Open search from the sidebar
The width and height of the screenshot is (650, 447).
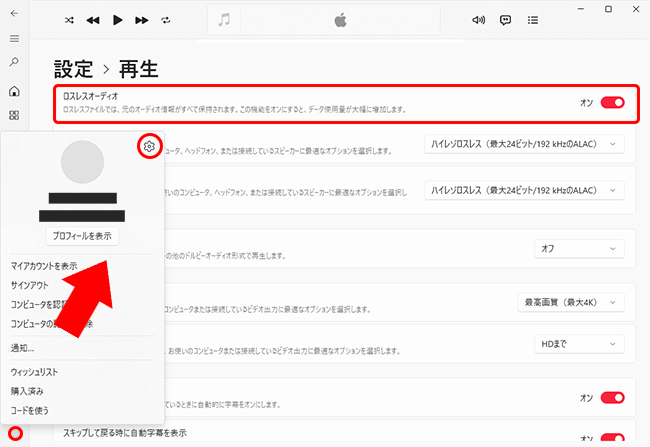tap(15, 62)
